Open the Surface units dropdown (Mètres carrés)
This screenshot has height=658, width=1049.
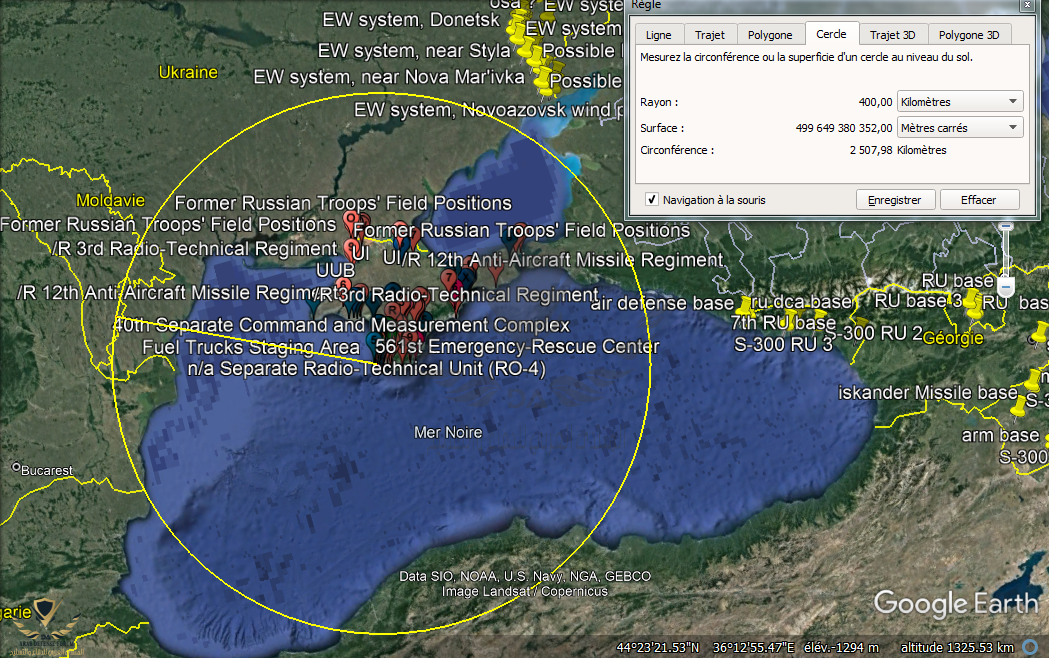[960, 128]
